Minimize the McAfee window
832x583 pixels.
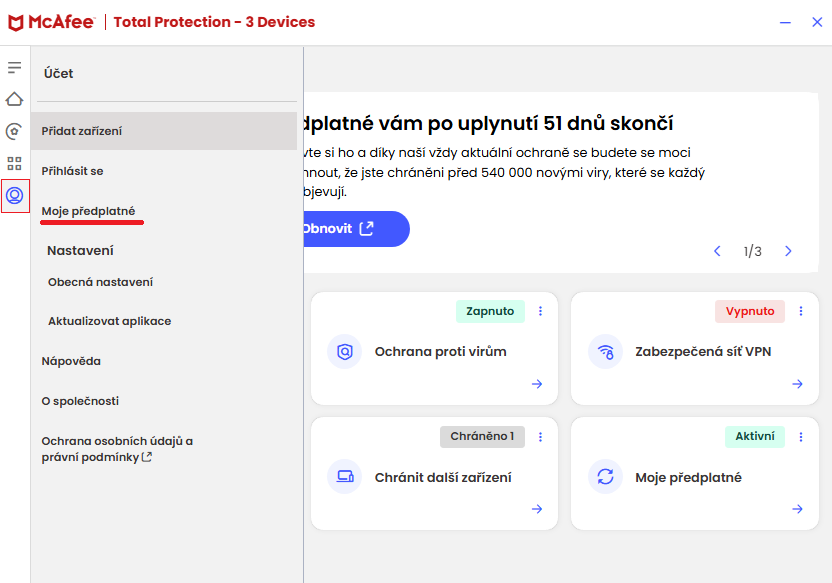click(785, 22)
